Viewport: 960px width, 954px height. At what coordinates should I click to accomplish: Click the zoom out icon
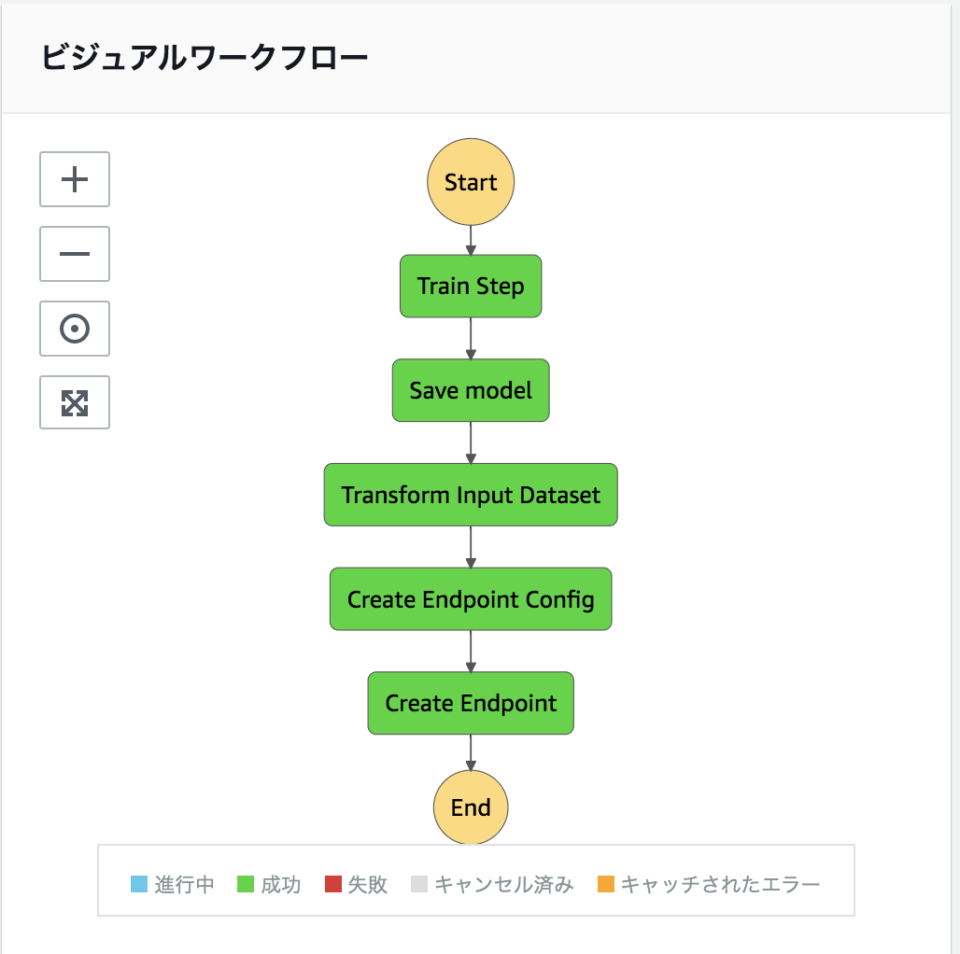click(x=74, y=254)
